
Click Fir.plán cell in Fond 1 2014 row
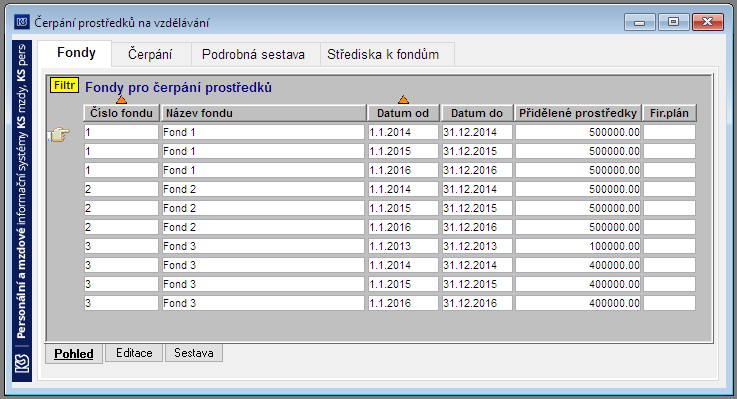tap(669, 133)
